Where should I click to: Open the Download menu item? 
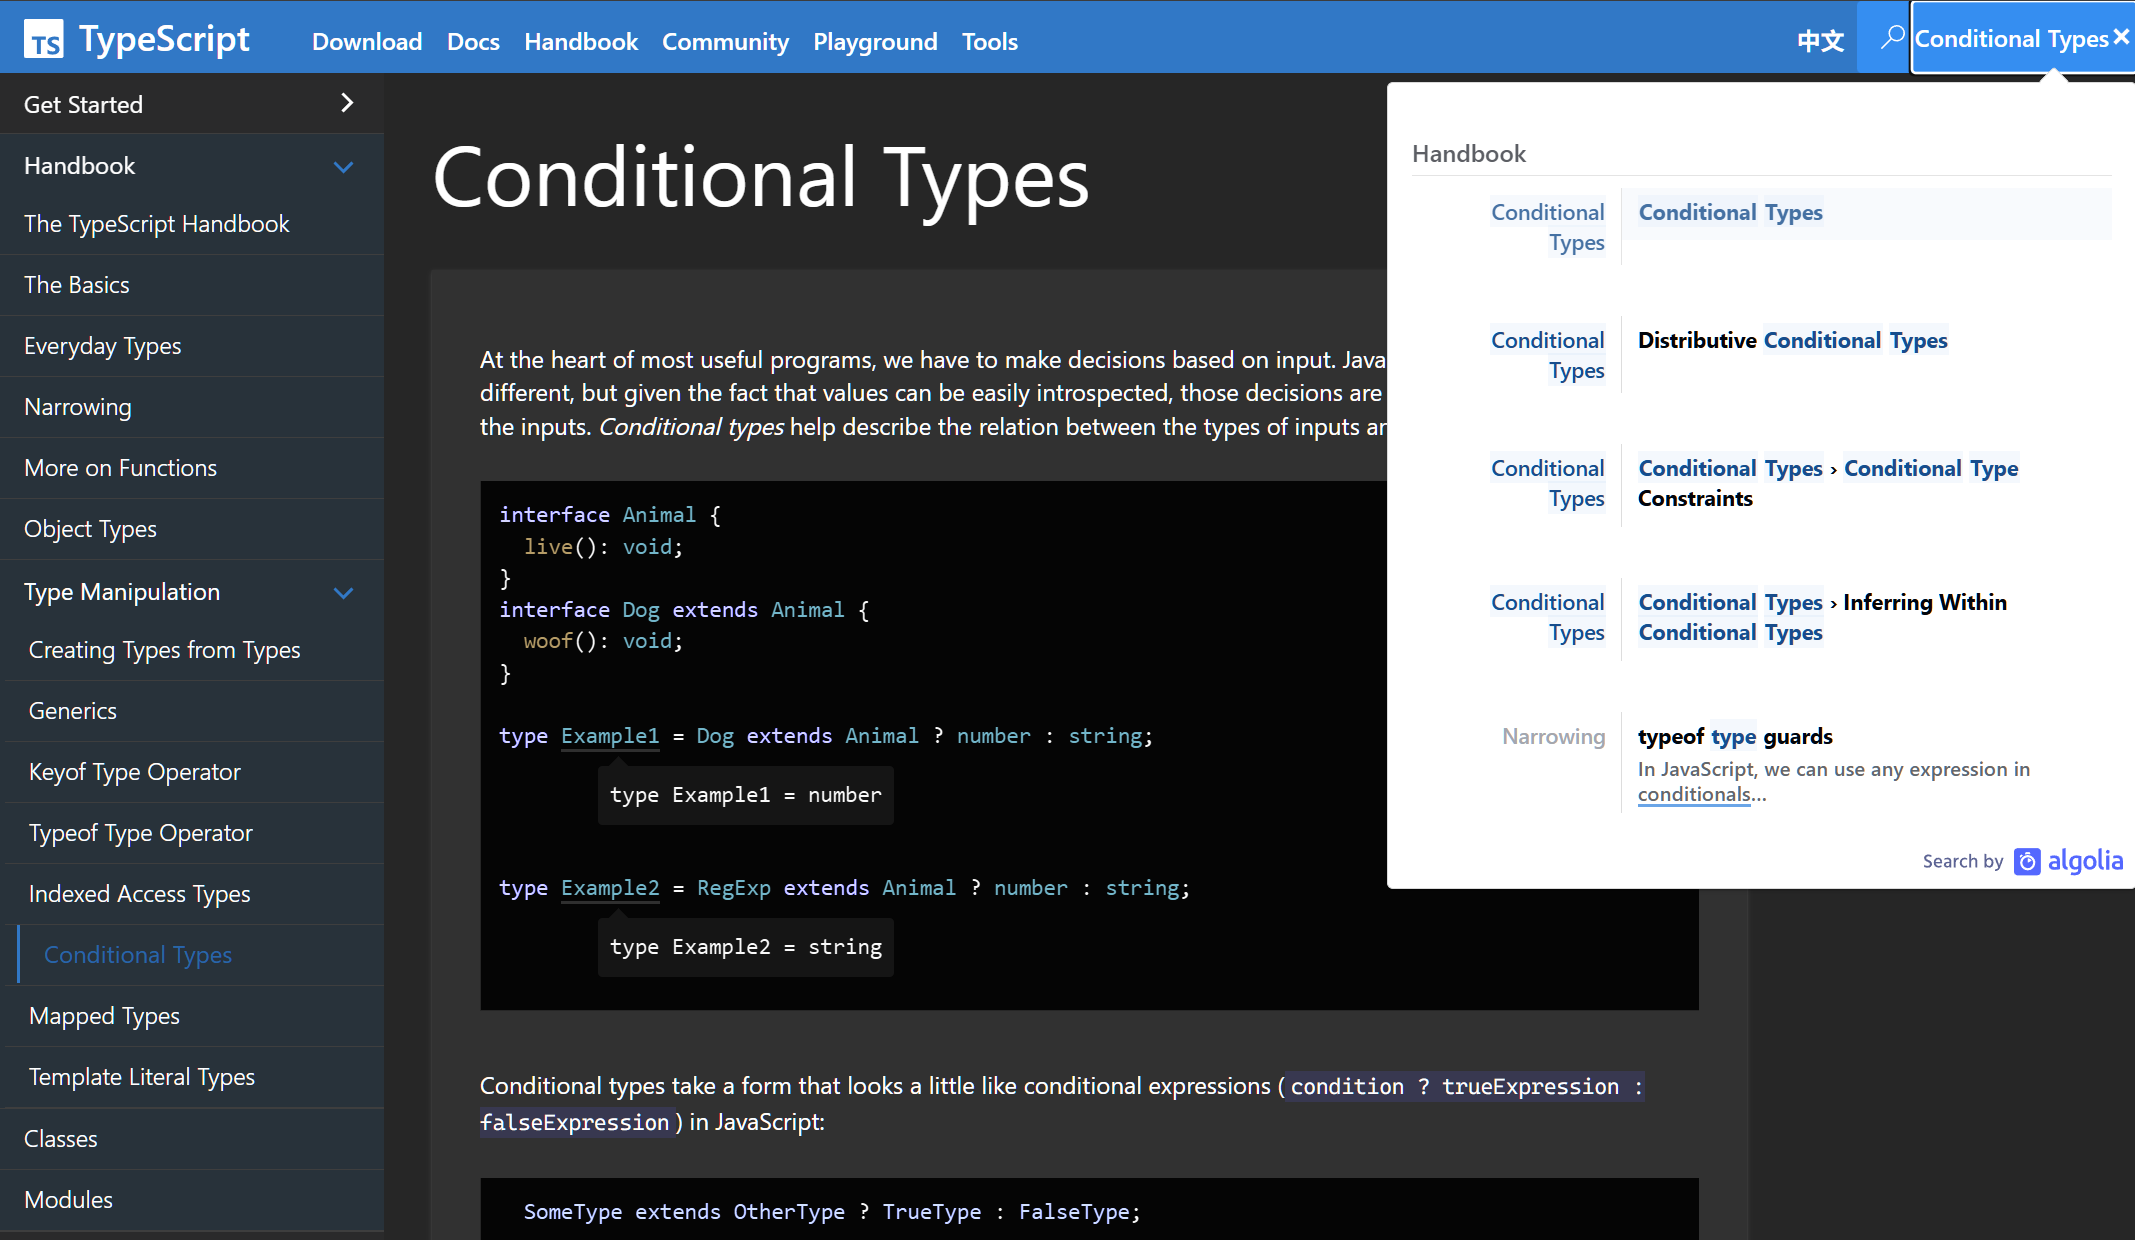(x=367, y=41)
